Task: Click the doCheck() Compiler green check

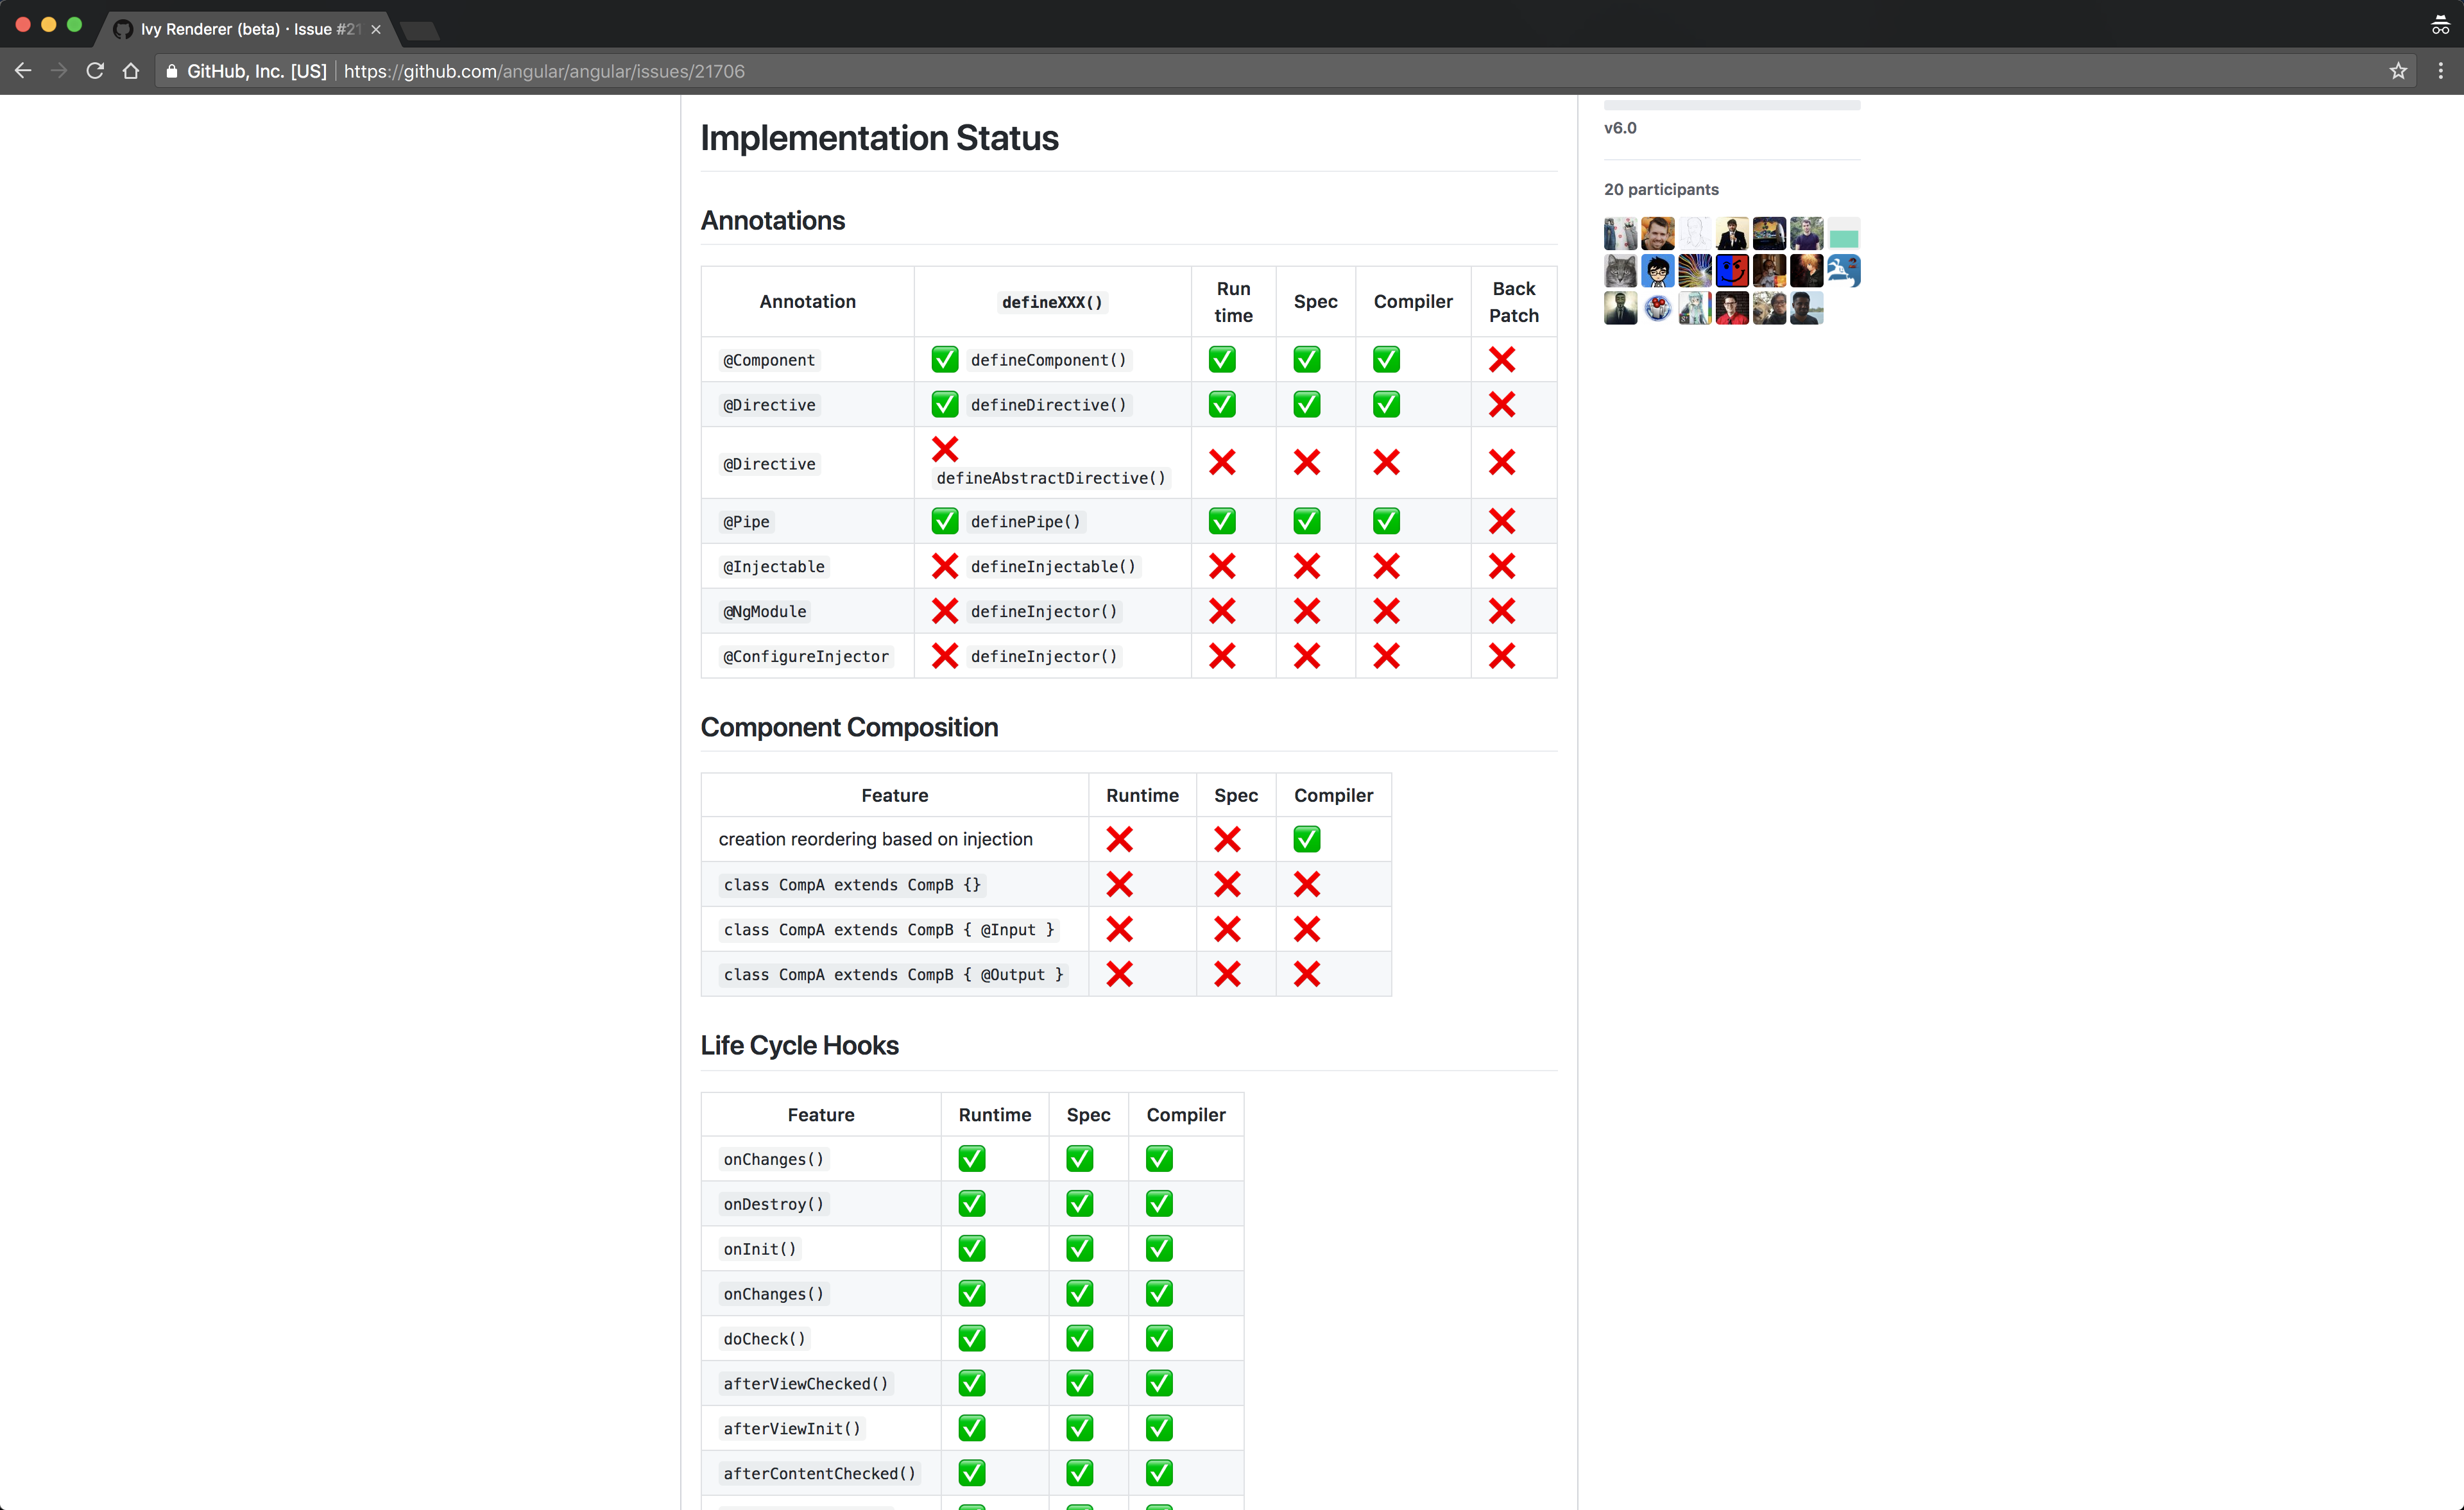Action: coord(1159,1339)
